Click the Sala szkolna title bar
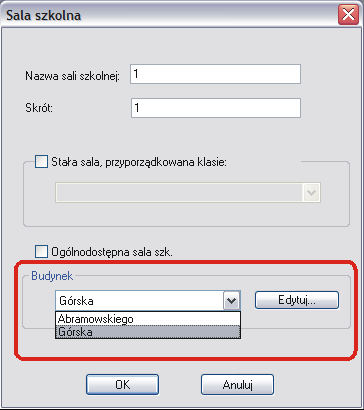The image size is (364, 410). (170, 15)
